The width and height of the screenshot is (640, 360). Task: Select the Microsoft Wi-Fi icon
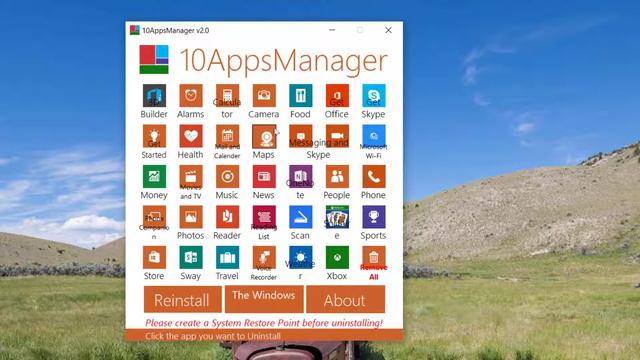pos(373,136)
